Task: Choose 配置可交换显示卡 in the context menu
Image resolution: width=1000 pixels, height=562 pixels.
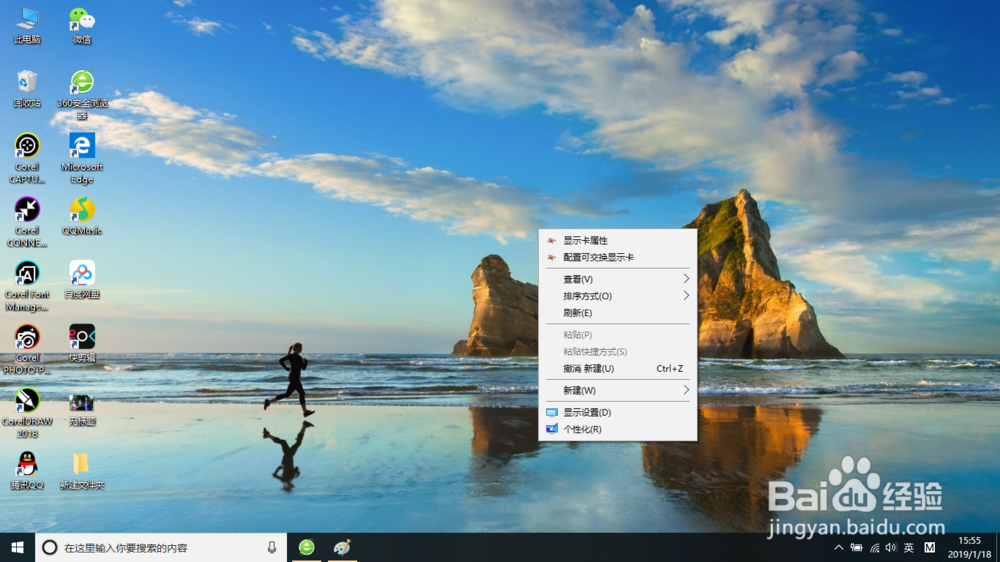Action: [617, 257]
